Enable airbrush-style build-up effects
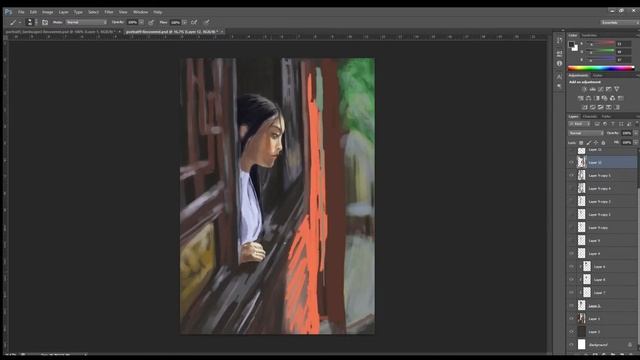The width and height of the screenshot is (640, 360). pos(194,22)
